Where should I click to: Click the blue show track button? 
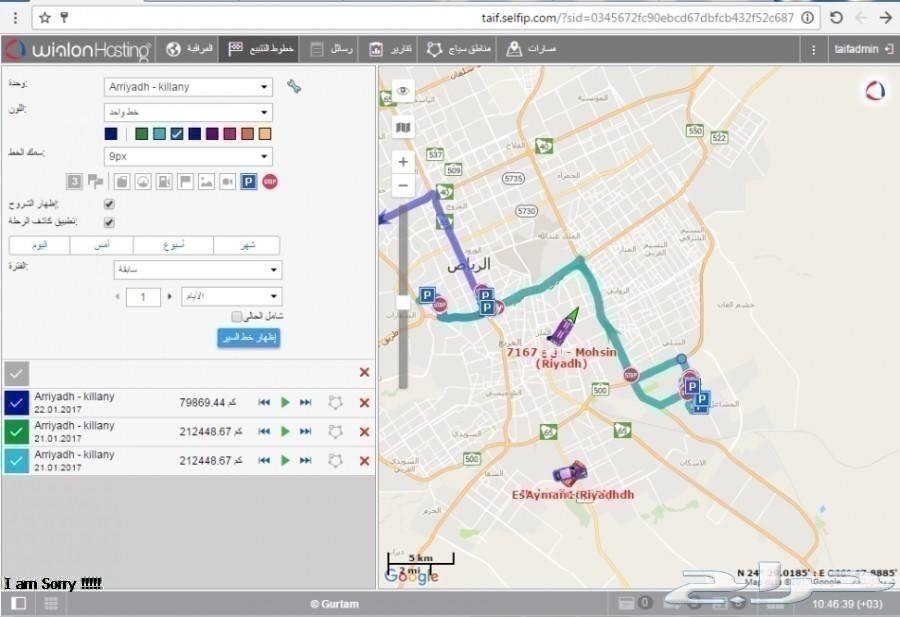(248, 338)
